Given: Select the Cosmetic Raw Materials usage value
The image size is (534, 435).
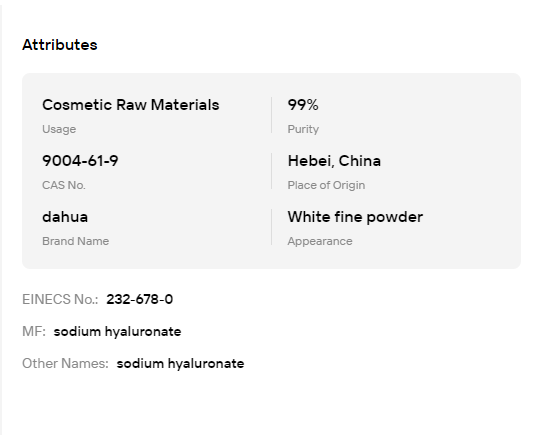Looking at the screenshot, I should pos(130,105).
